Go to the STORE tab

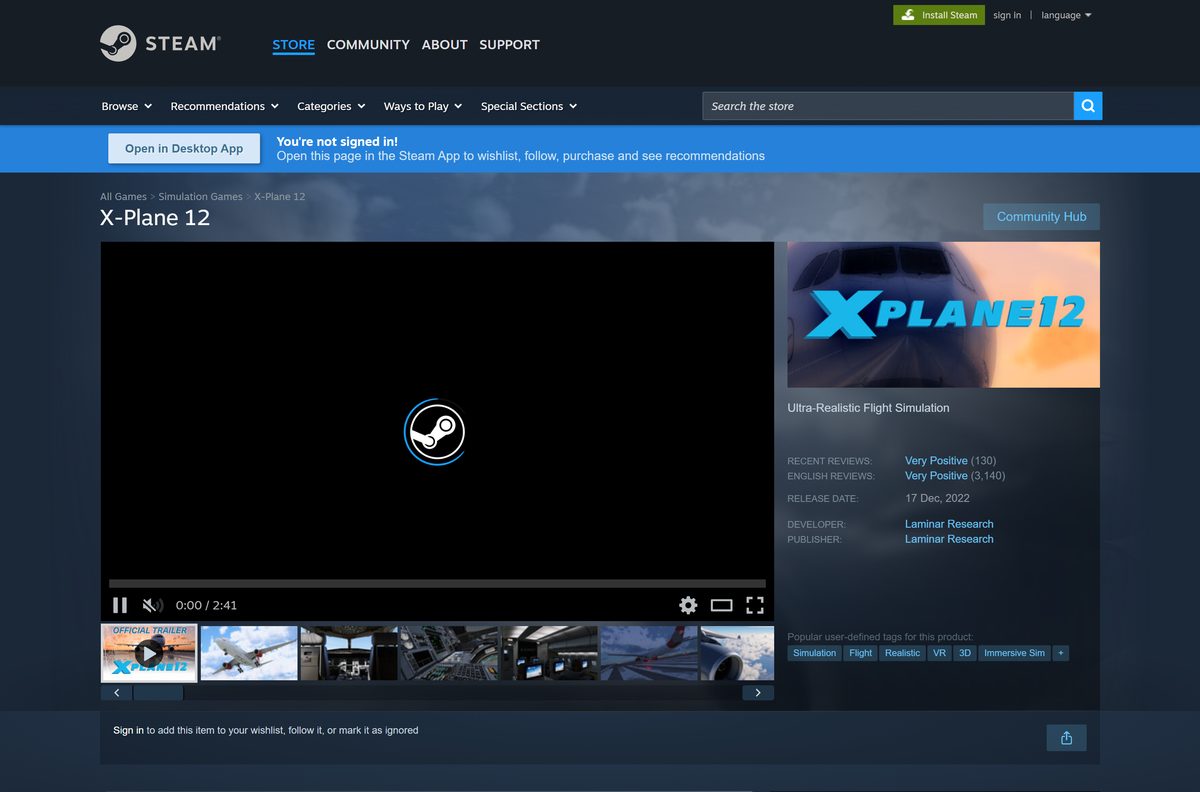pyautogui.click(x=293, y=45)
